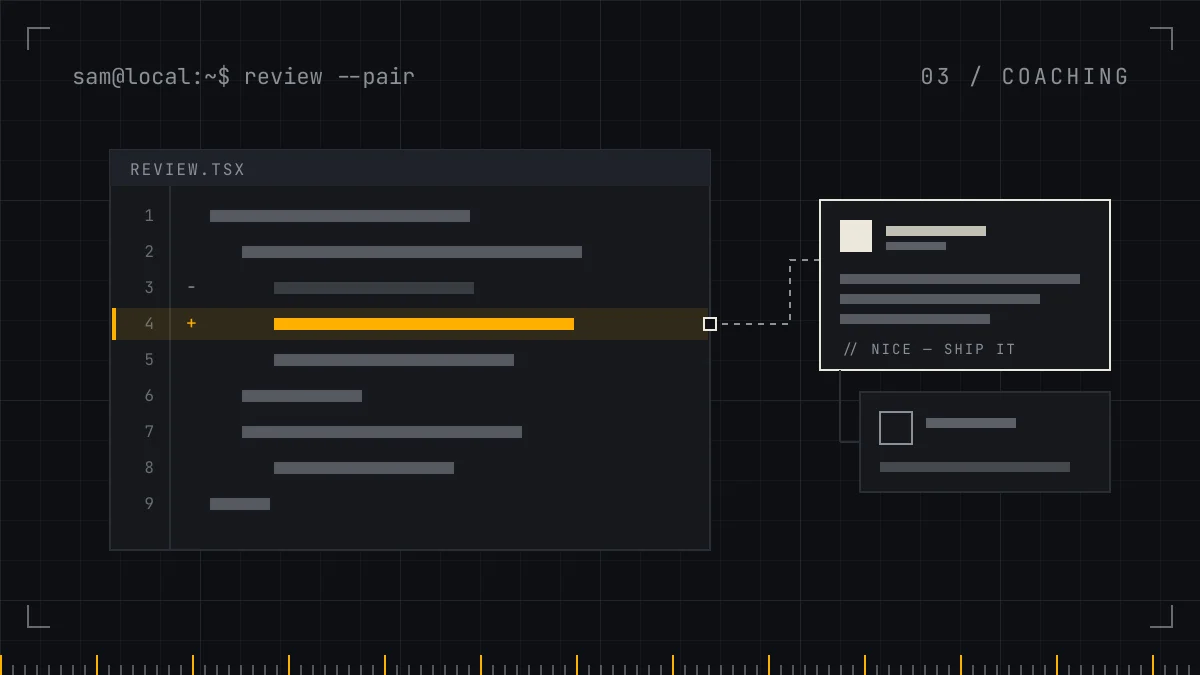This screenshot has width=1200, height=675.
Task: Click the small connector square beside line 4
Action: 710,324
